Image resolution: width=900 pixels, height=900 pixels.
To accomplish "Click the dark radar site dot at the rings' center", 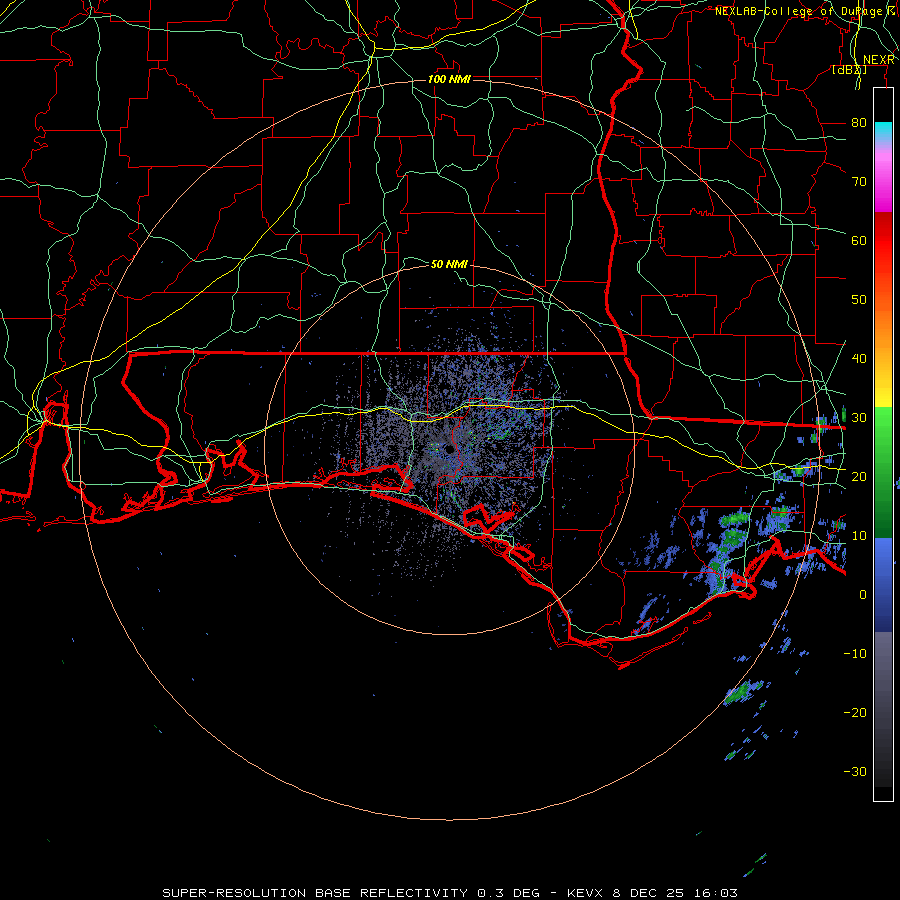I will [x=449, y=449].
